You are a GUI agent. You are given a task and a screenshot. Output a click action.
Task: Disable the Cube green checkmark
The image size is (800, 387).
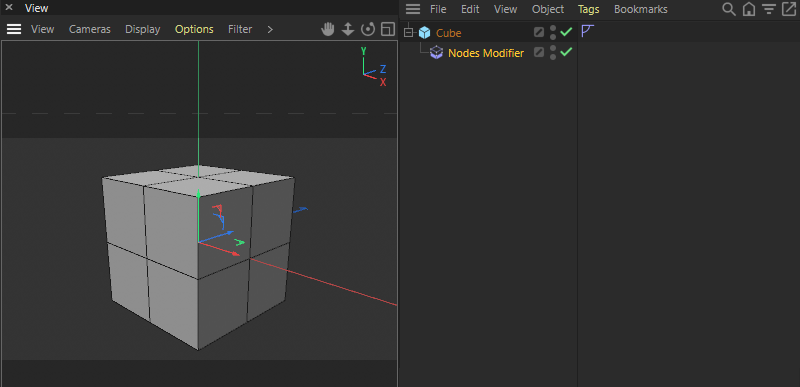(566, 32)
